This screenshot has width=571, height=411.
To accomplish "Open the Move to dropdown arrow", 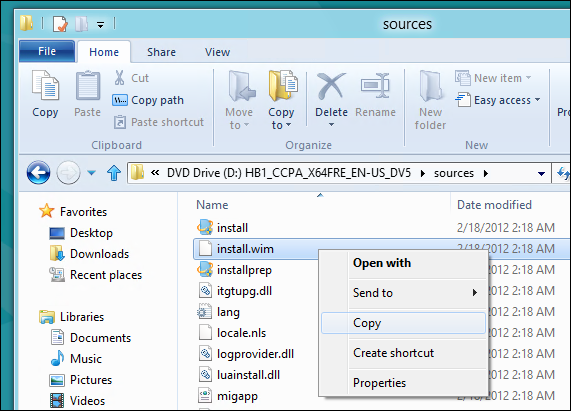I will tap(247, 125).
